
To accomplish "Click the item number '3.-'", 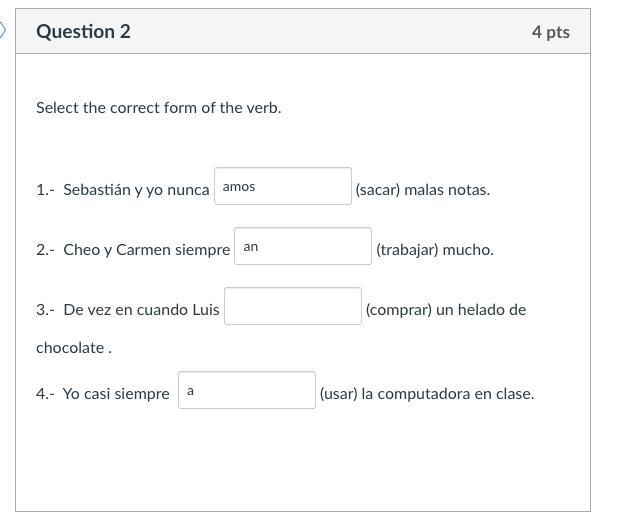I will point(45,310).
